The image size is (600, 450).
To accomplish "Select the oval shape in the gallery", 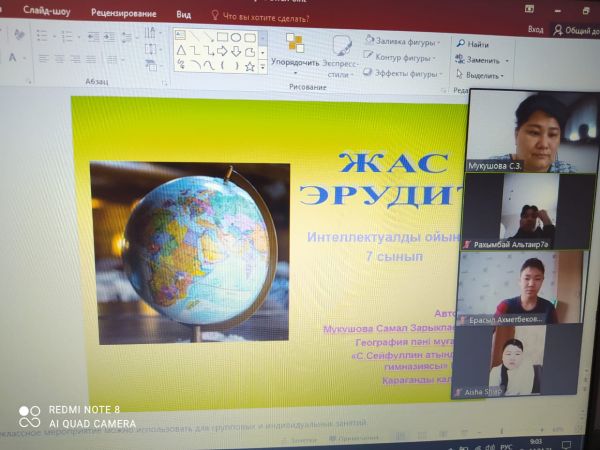I will click(x=236, y=37).
